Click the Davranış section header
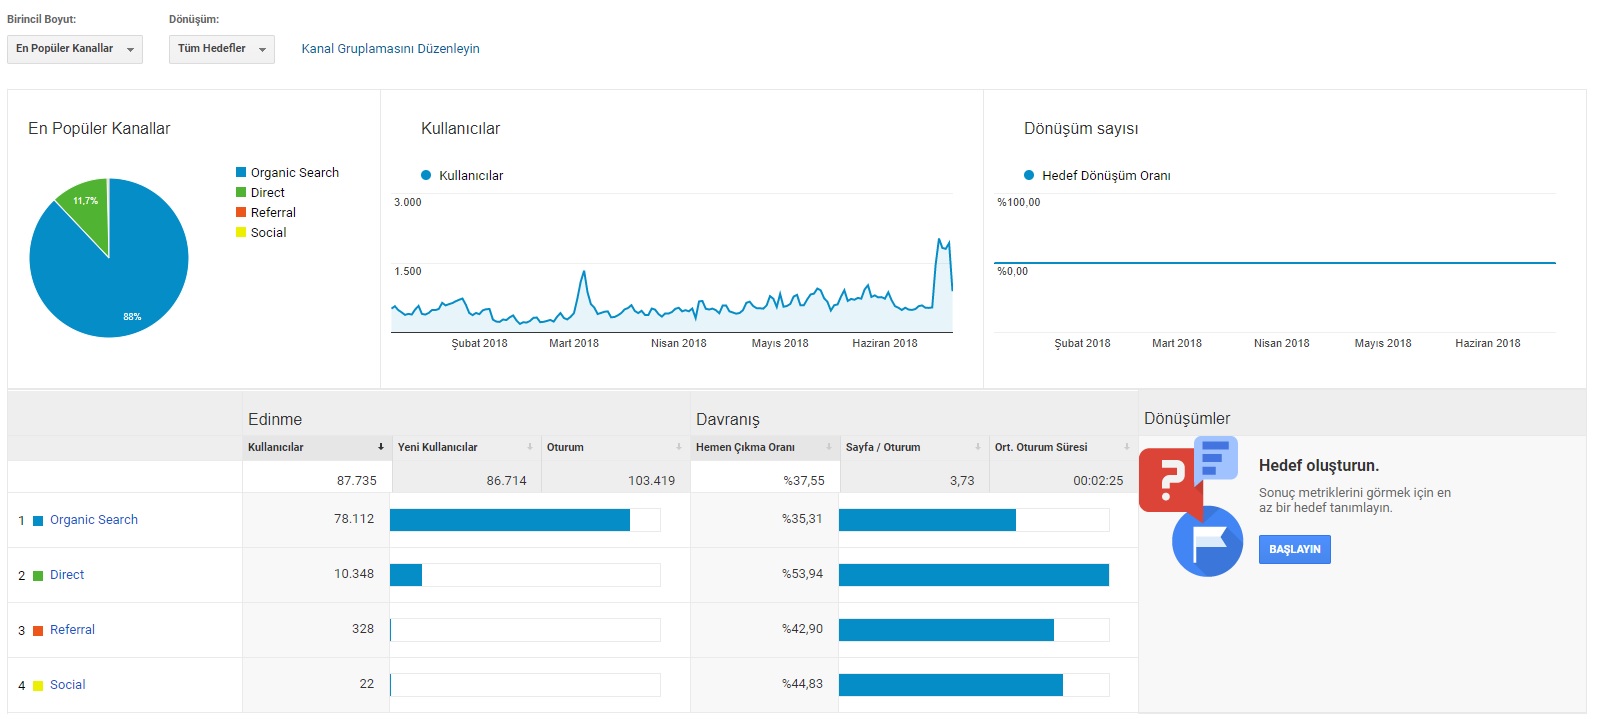Image resolution: width=1598 pixels, height=719 pixels. pos(728,420)
